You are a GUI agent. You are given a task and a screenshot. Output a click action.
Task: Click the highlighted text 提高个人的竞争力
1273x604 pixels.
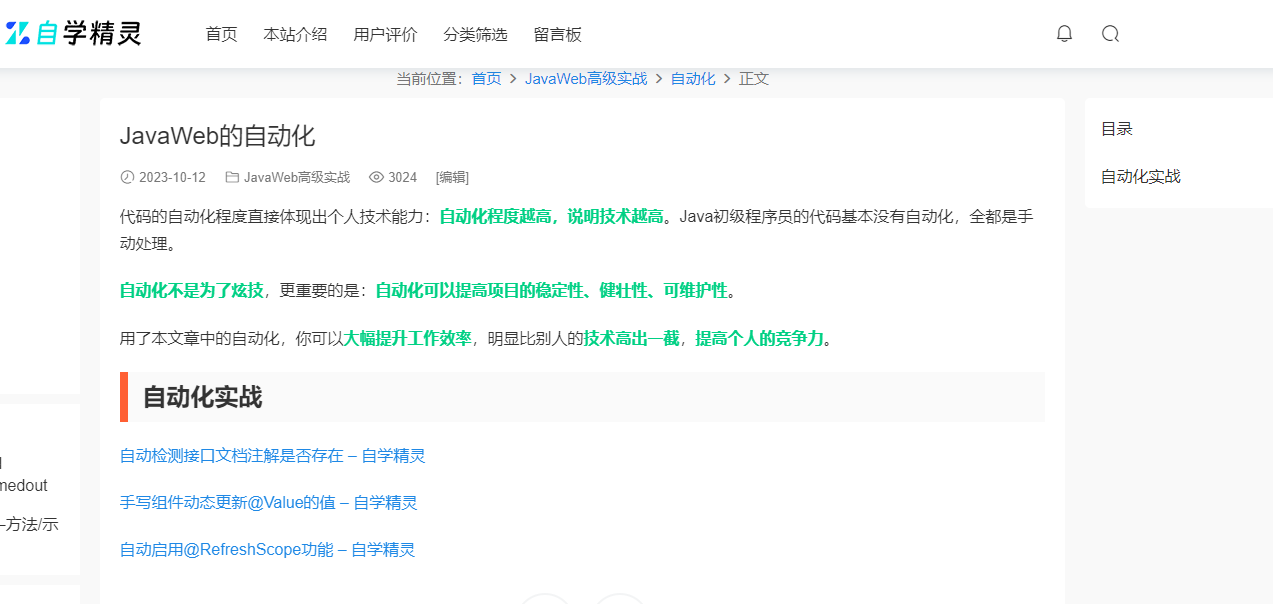click(760, 338)
